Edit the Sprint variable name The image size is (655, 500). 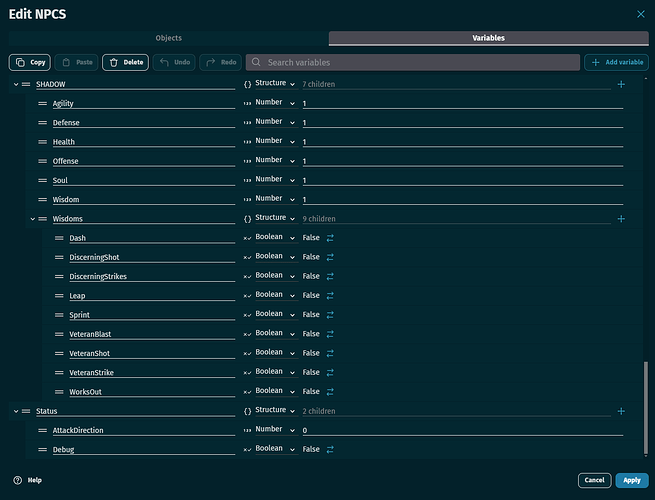pyautogui.click(x=152, y=315)
